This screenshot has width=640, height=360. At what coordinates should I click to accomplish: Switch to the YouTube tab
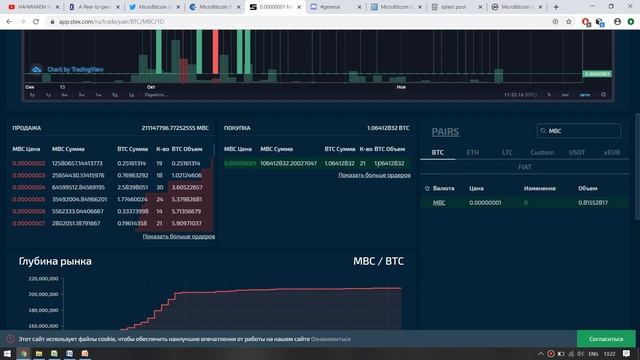pyautogui.click(x=33, y=7)
